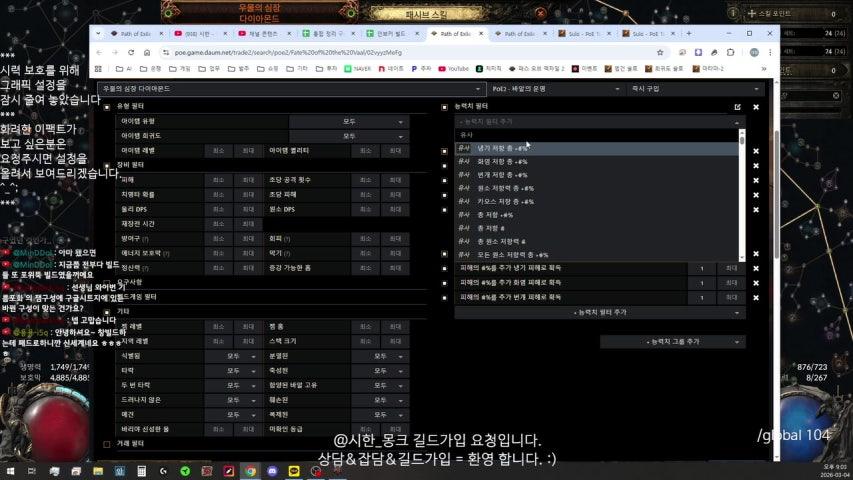Edit min value of 추가 냉기 피해 filter

click(702, 268)
